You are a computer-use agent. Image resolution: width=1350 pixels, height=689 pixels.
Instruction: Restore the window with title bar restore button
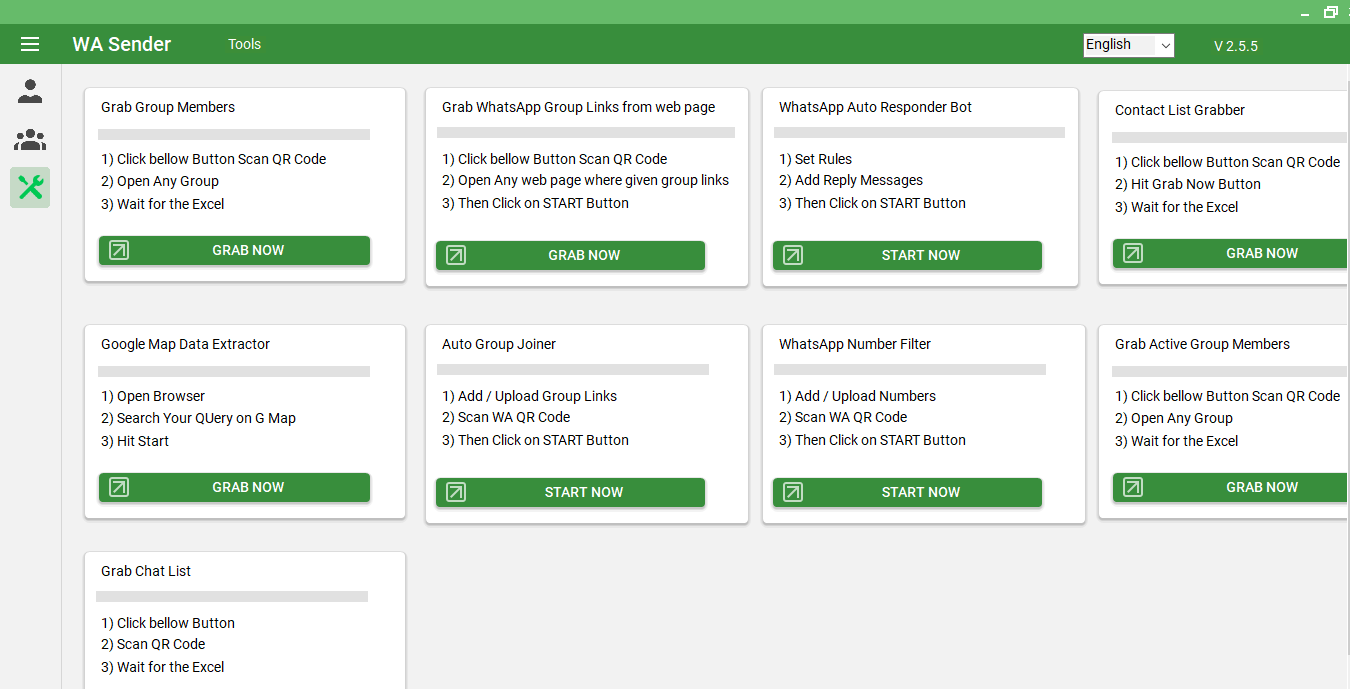1331,12
